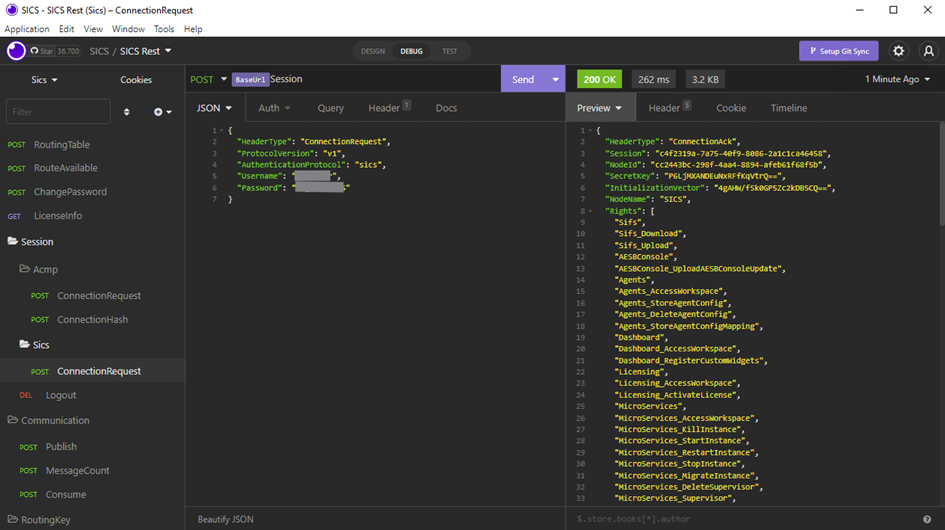Open the POST method dropdown
945x530 pixels.
(209, 80)
